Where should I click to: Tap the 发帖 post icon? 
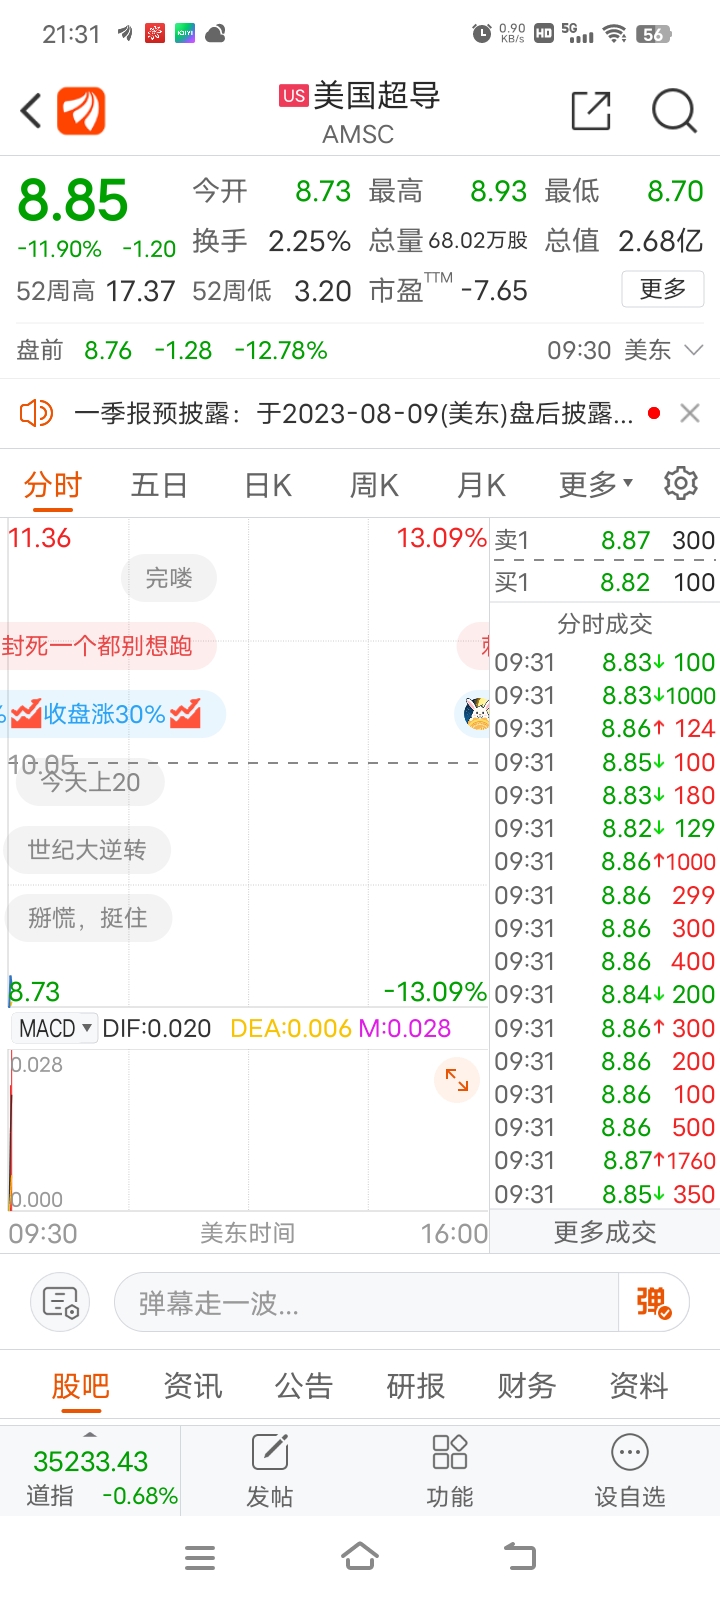click(270, 1470)
